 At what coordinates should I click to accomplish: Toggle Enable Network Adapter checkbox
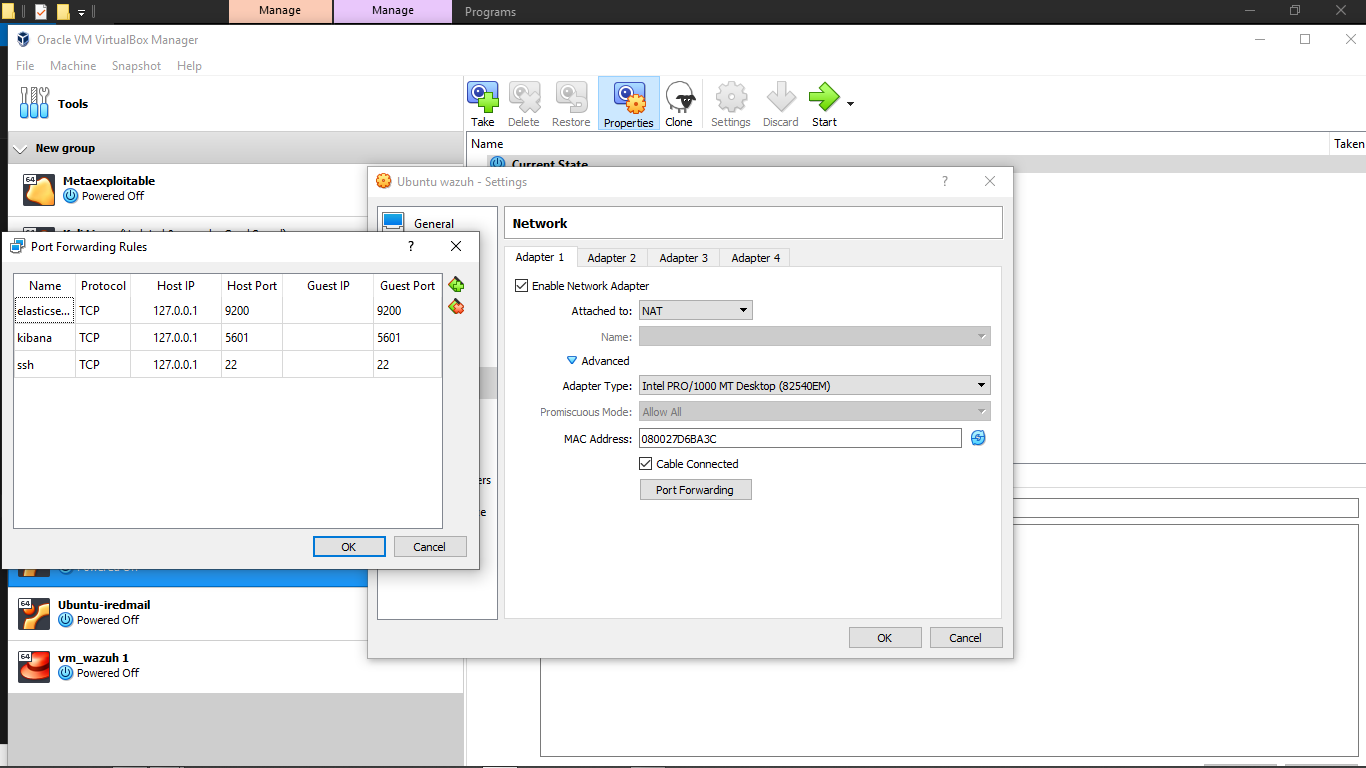pyautogui.click(x=521, y=286)
